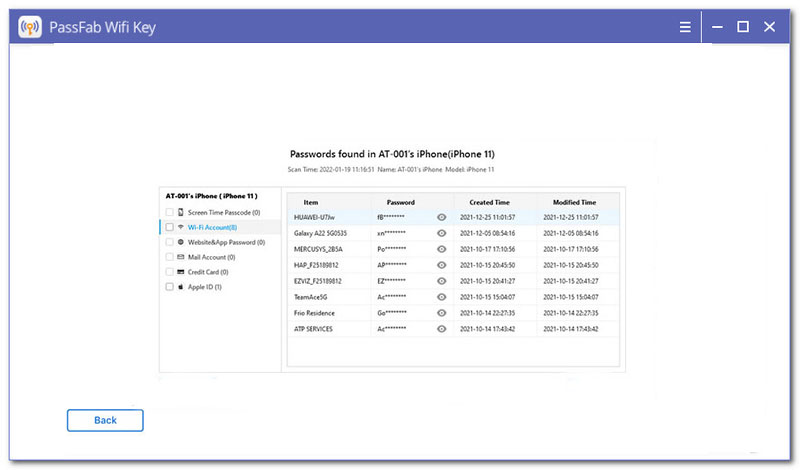Reveal the EZVIZ_F25189812 password
Viewport: 800px width, 470px height.
click(442, 281)
